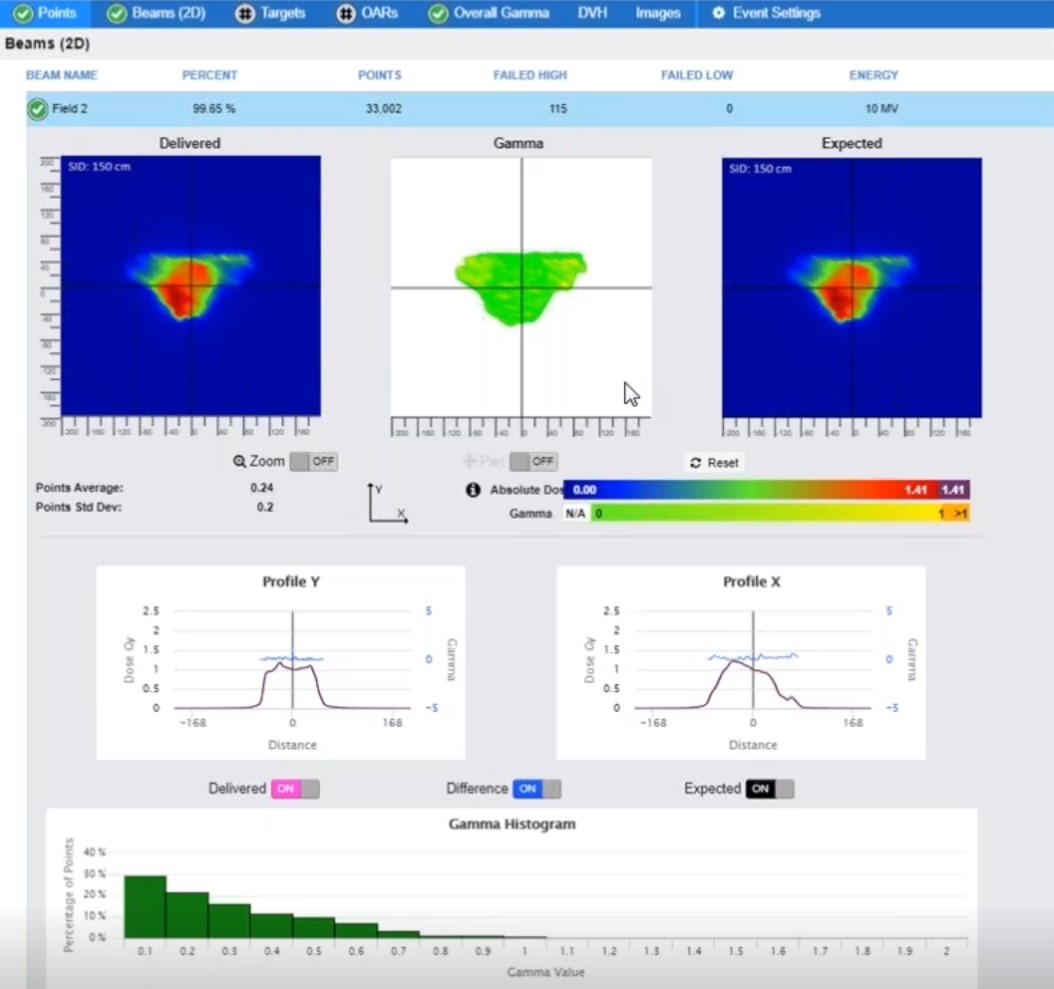Select the Overall Gamma check icon
1054x989 pixels.
(437, 14)
